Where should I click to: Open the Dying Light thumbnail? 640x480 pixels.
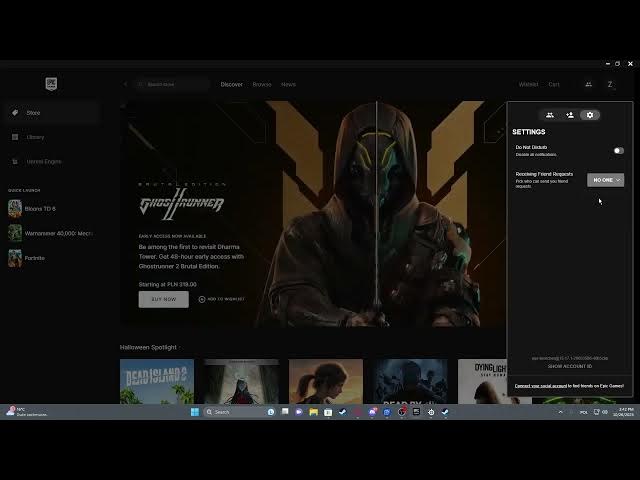coord(482,381)
